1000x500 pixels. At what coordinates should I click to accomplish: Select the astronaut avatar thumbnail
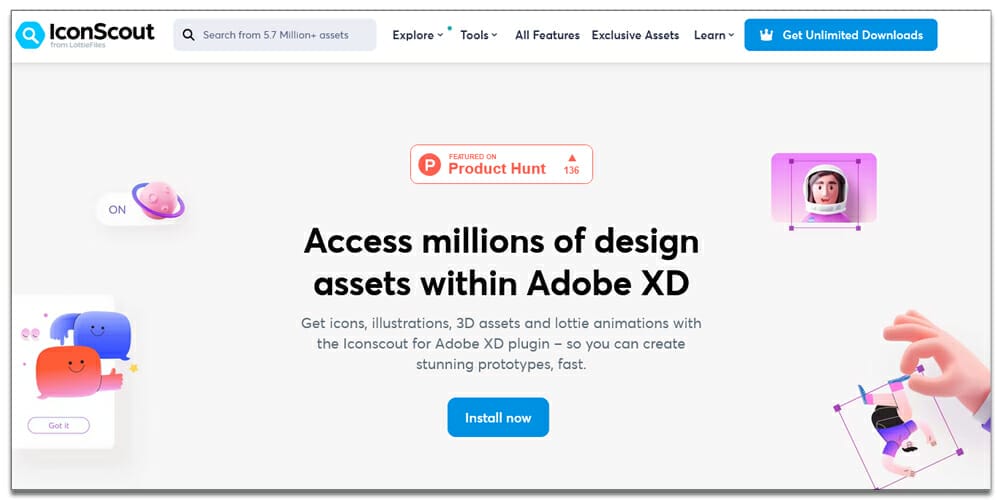pos(824,189)
